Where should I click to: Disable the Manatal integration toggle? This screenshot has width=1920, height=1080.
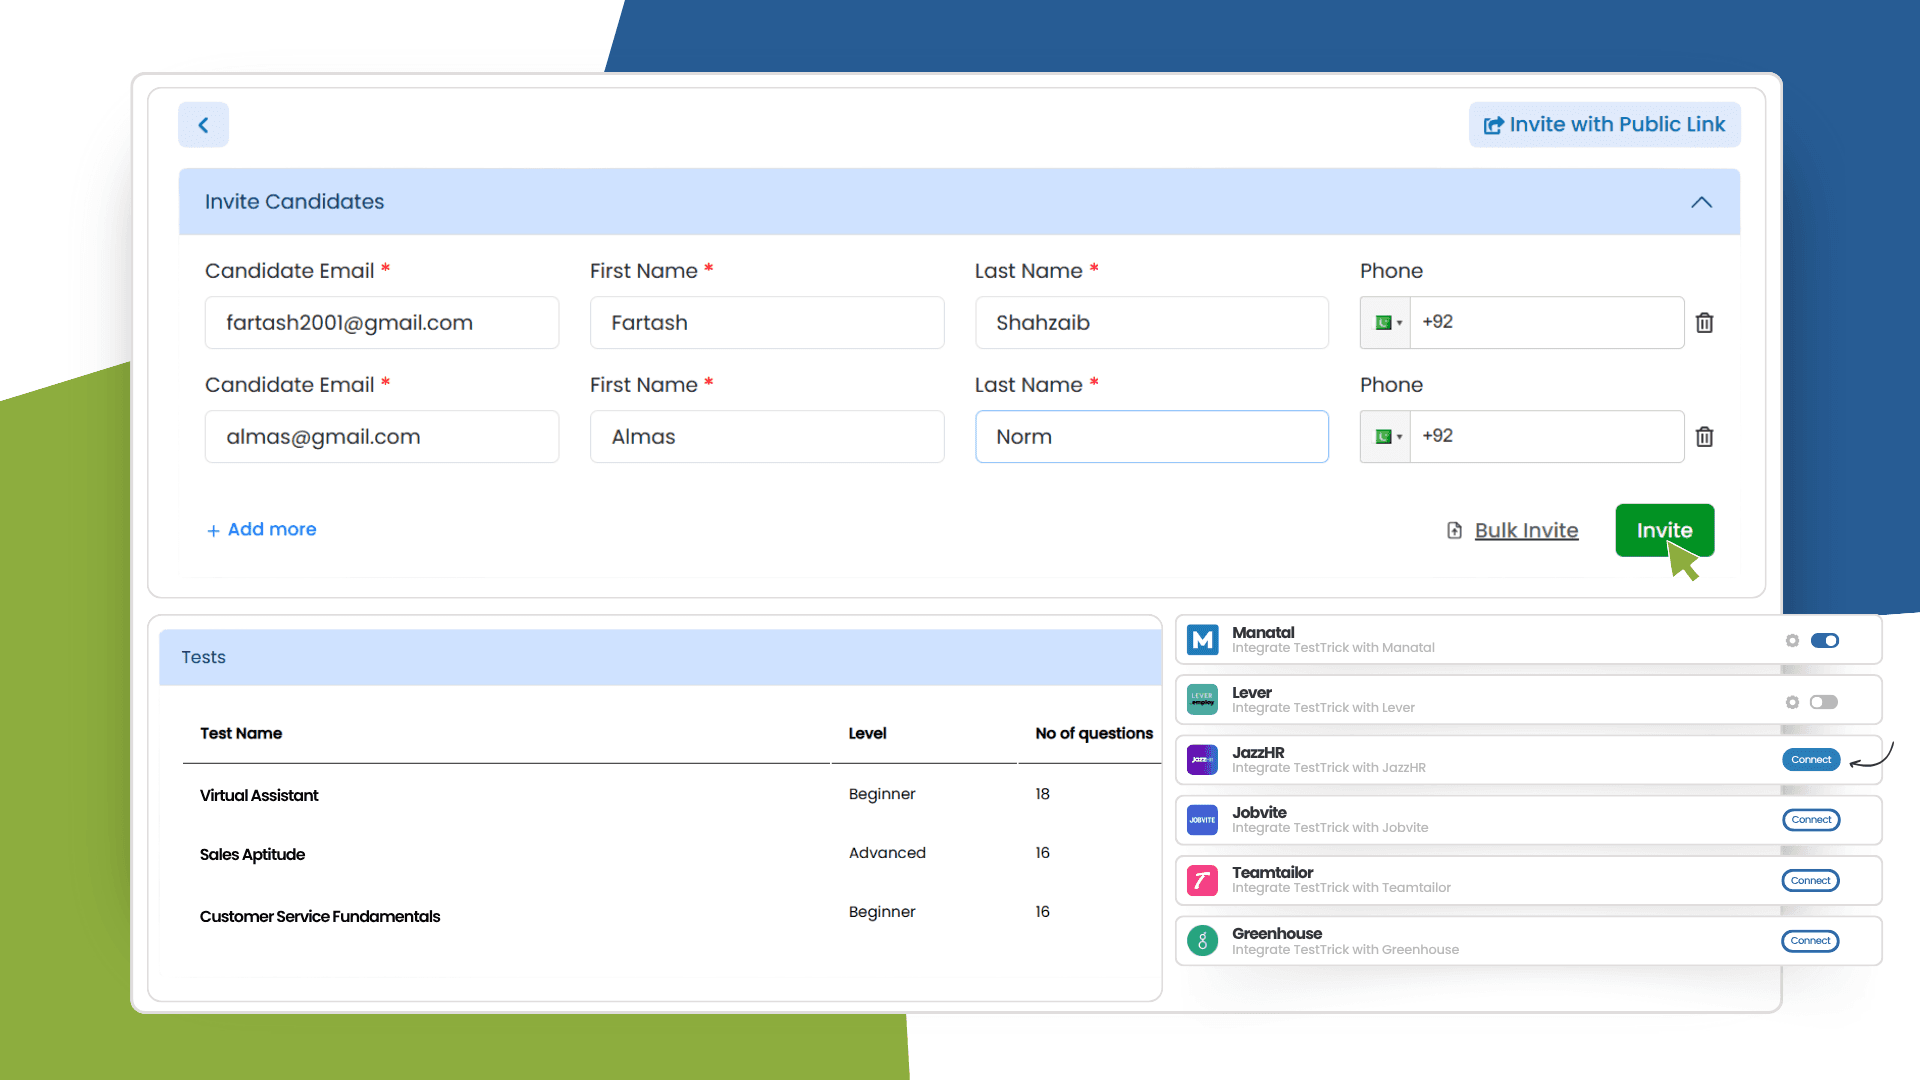(1824, 641)
